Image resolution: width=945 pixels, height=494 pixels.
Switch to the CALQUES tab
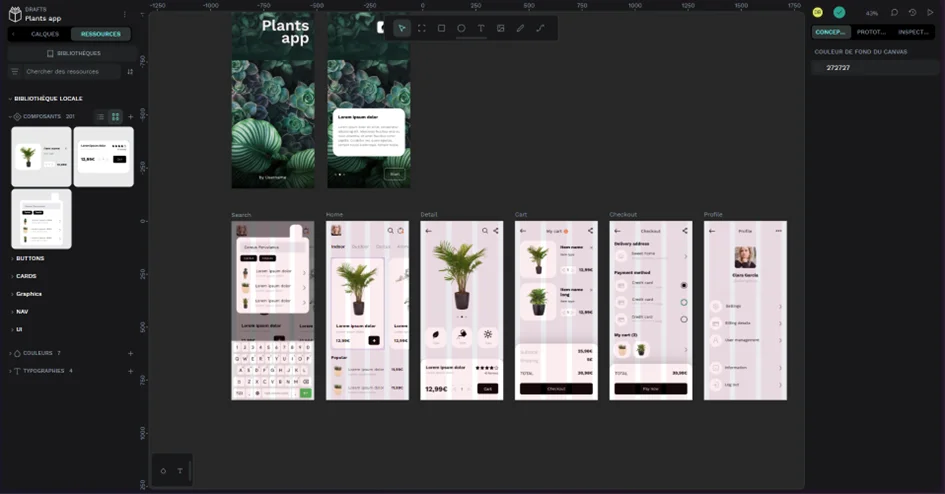[45, 34]
